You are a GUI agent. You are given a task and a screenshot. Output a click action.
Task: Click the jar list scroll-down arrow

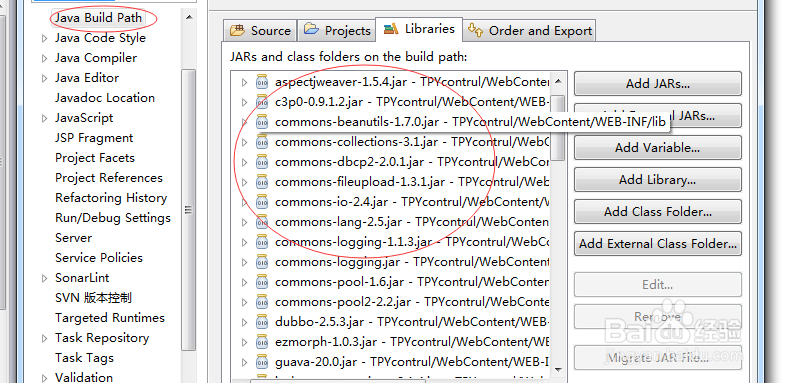558,369
